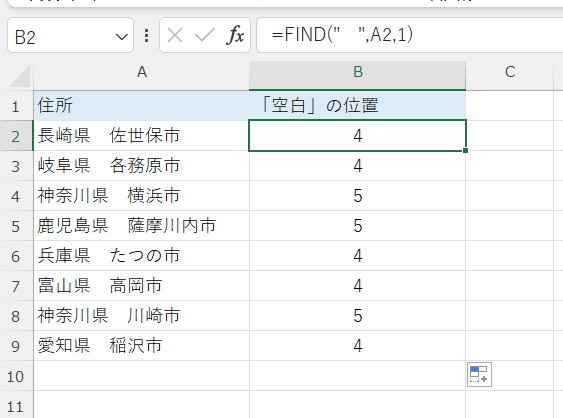Select the row 5 header
The width and height of the screenshot is (563, 418).
pyautogui.click(x=16, y=226)
